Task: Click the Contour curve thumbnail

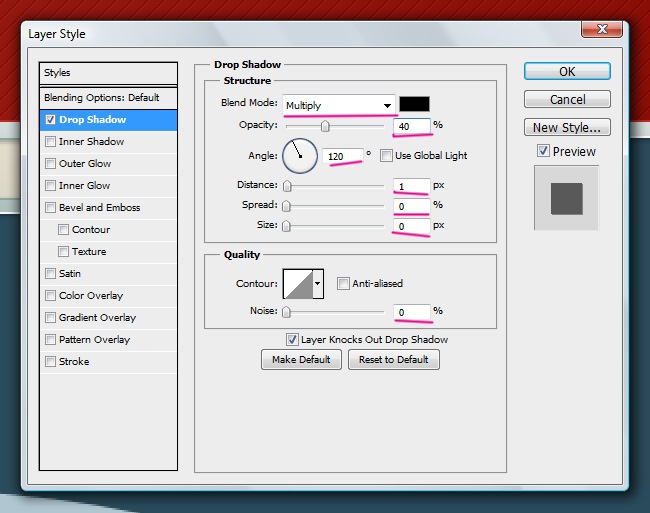Action: point(298,284)
